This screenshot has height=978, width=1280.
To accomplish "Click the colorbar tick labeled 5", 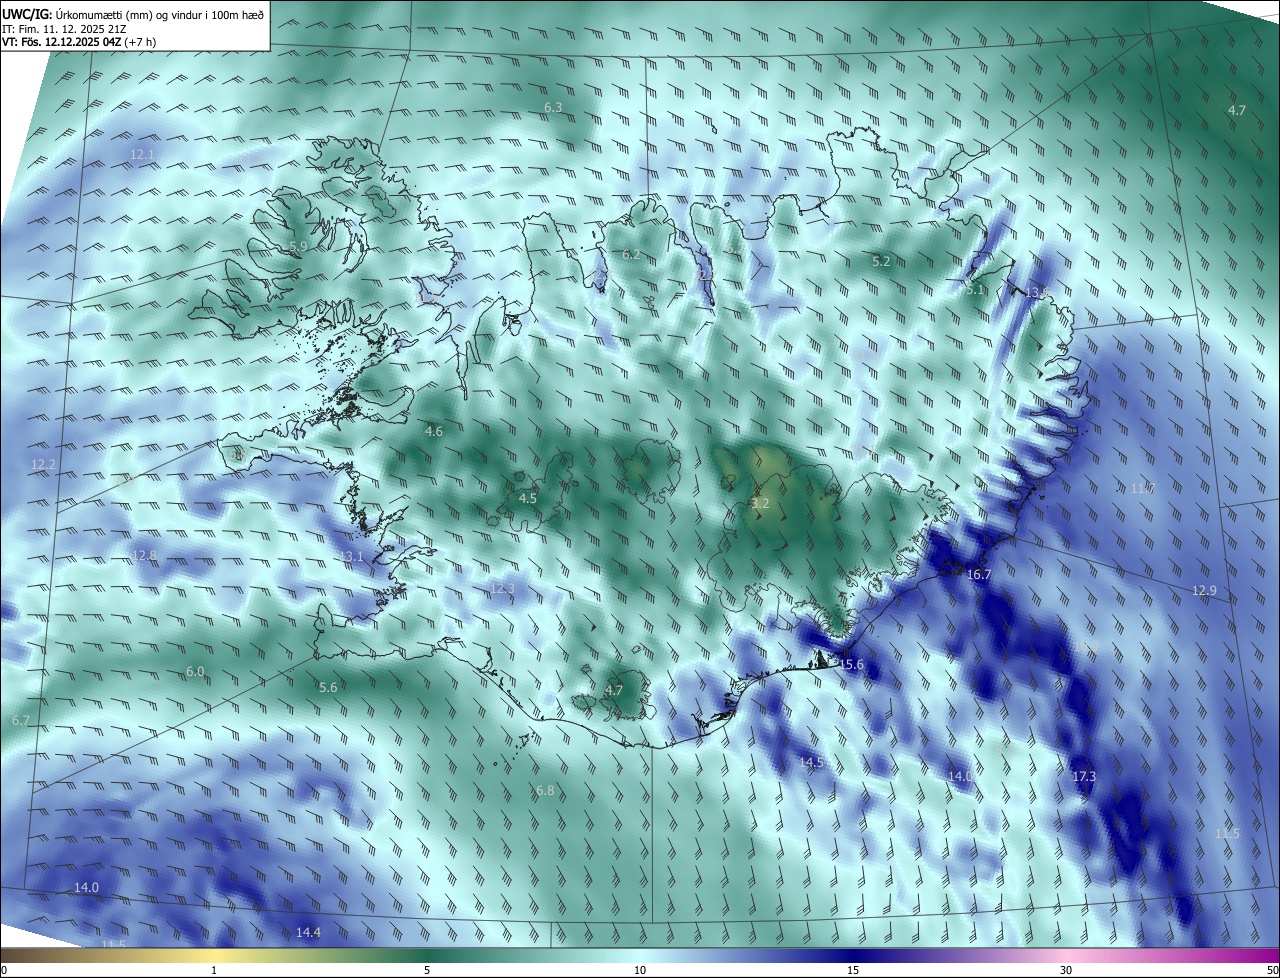I will click(x=427, y=970).
